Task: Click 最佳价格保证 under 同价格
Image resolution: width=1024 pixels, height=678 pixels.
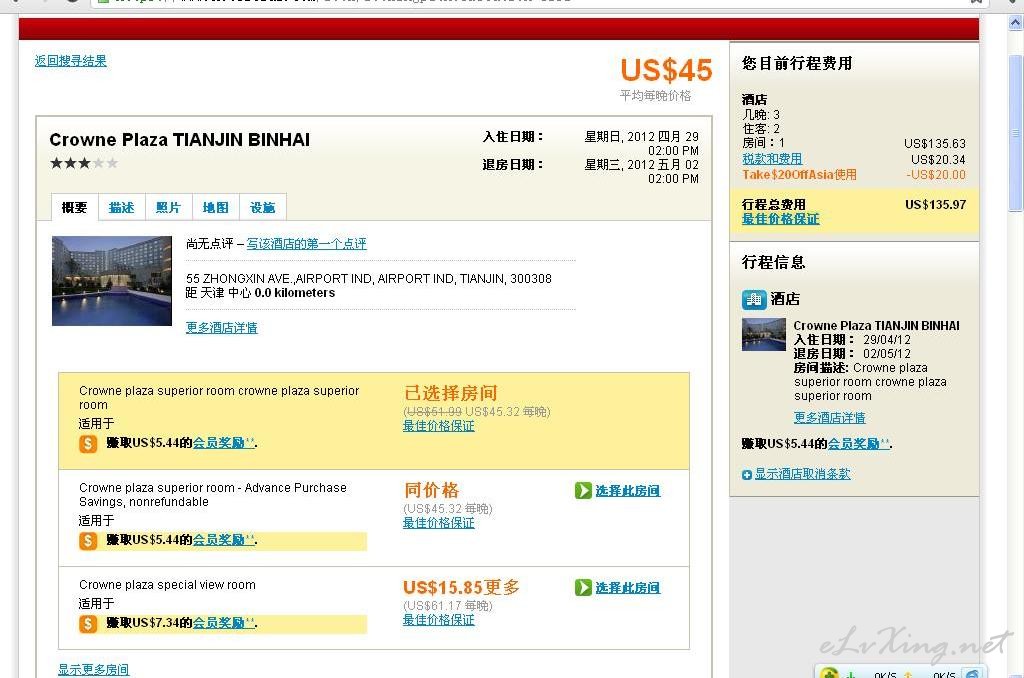Action: click(x=438, y=523)
